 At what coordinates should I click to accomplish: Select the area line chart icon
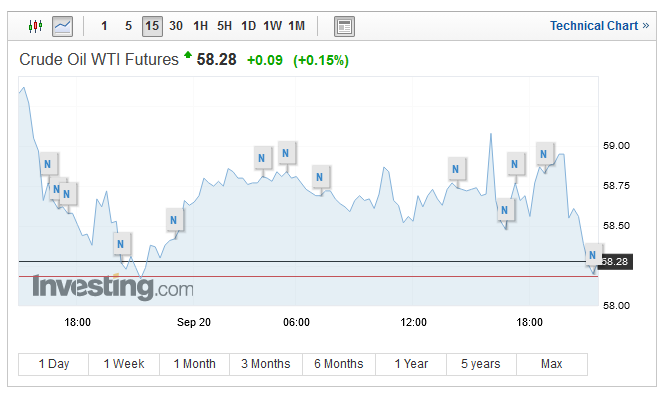(63, 26)
